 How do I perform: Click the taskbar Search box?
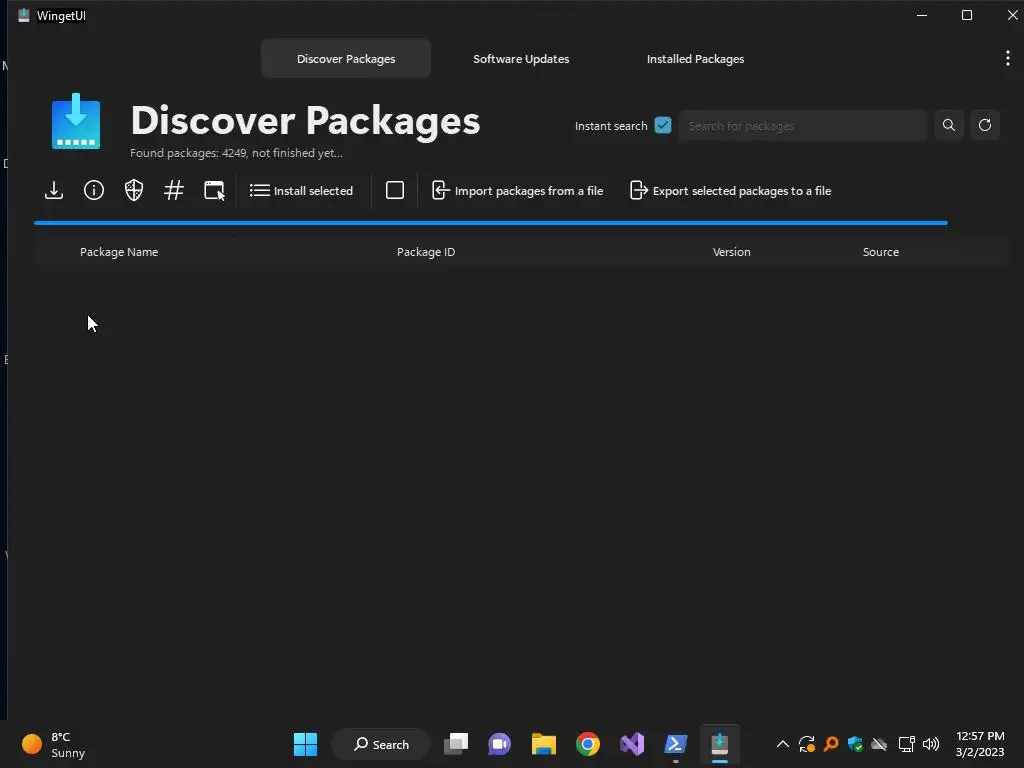coord(381,744)
